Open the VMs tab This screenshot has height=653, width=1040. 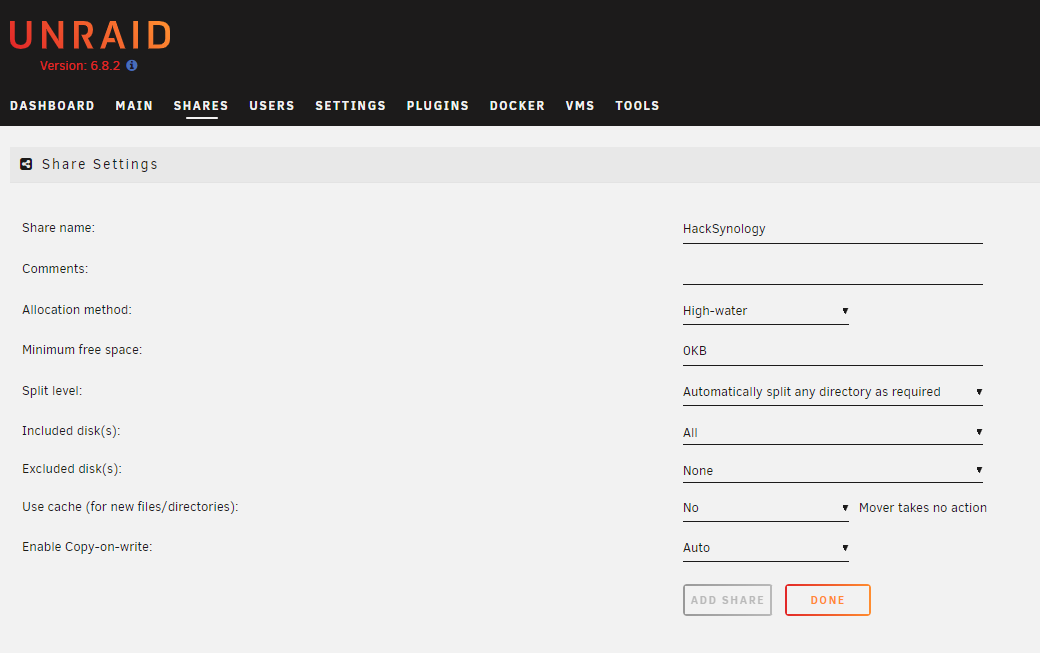pos(580,106)
